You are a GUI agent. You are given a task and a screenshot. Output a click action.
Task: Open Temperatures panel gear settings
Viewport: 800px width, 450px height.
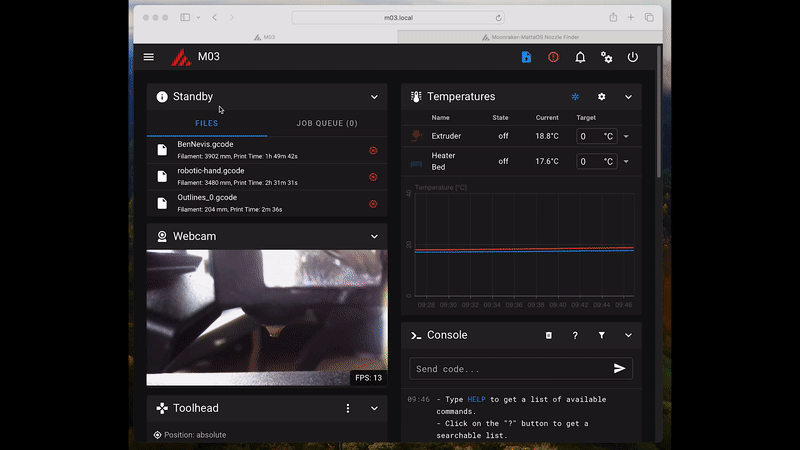pos(601,97)
